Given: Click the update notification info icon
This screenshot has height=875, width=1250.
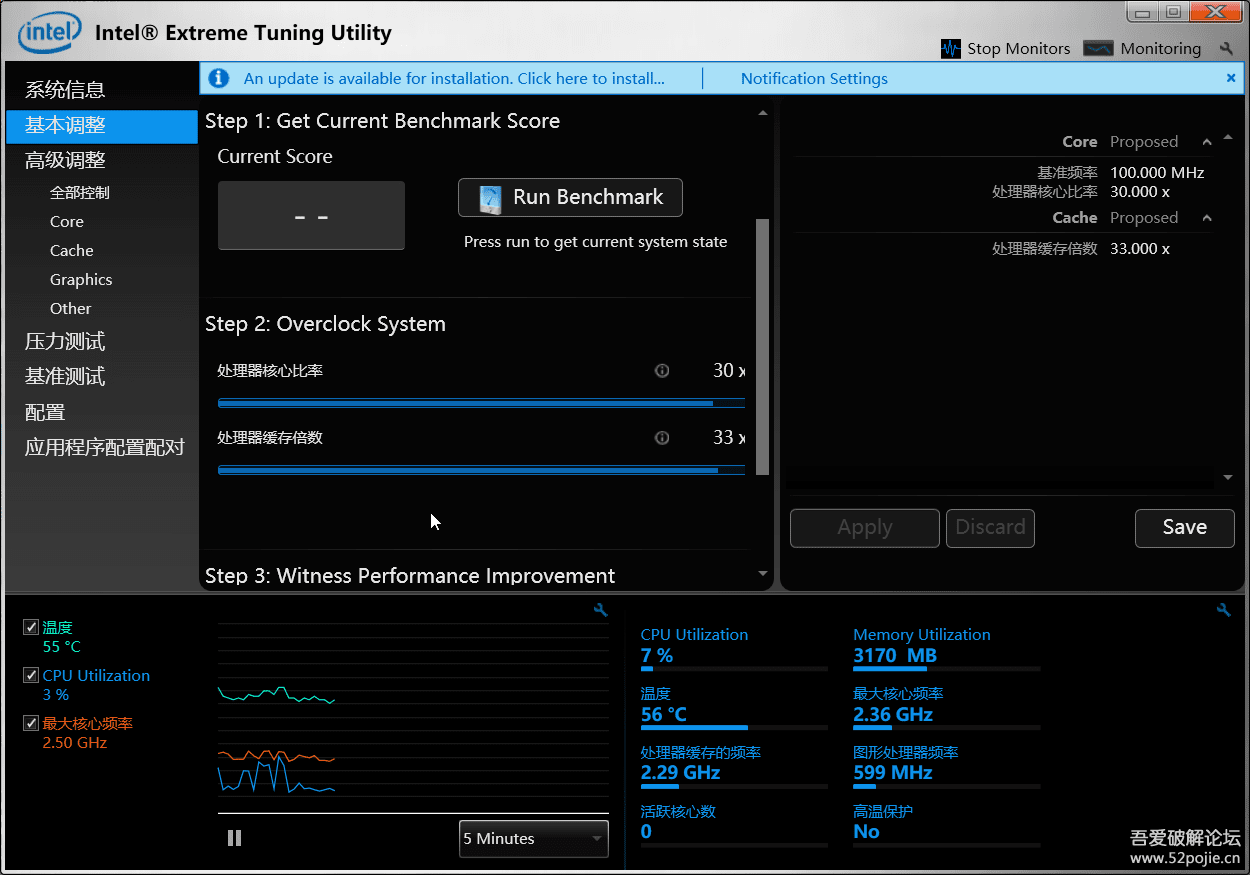Looking at the screenshot, I should [x=220, y=78].
